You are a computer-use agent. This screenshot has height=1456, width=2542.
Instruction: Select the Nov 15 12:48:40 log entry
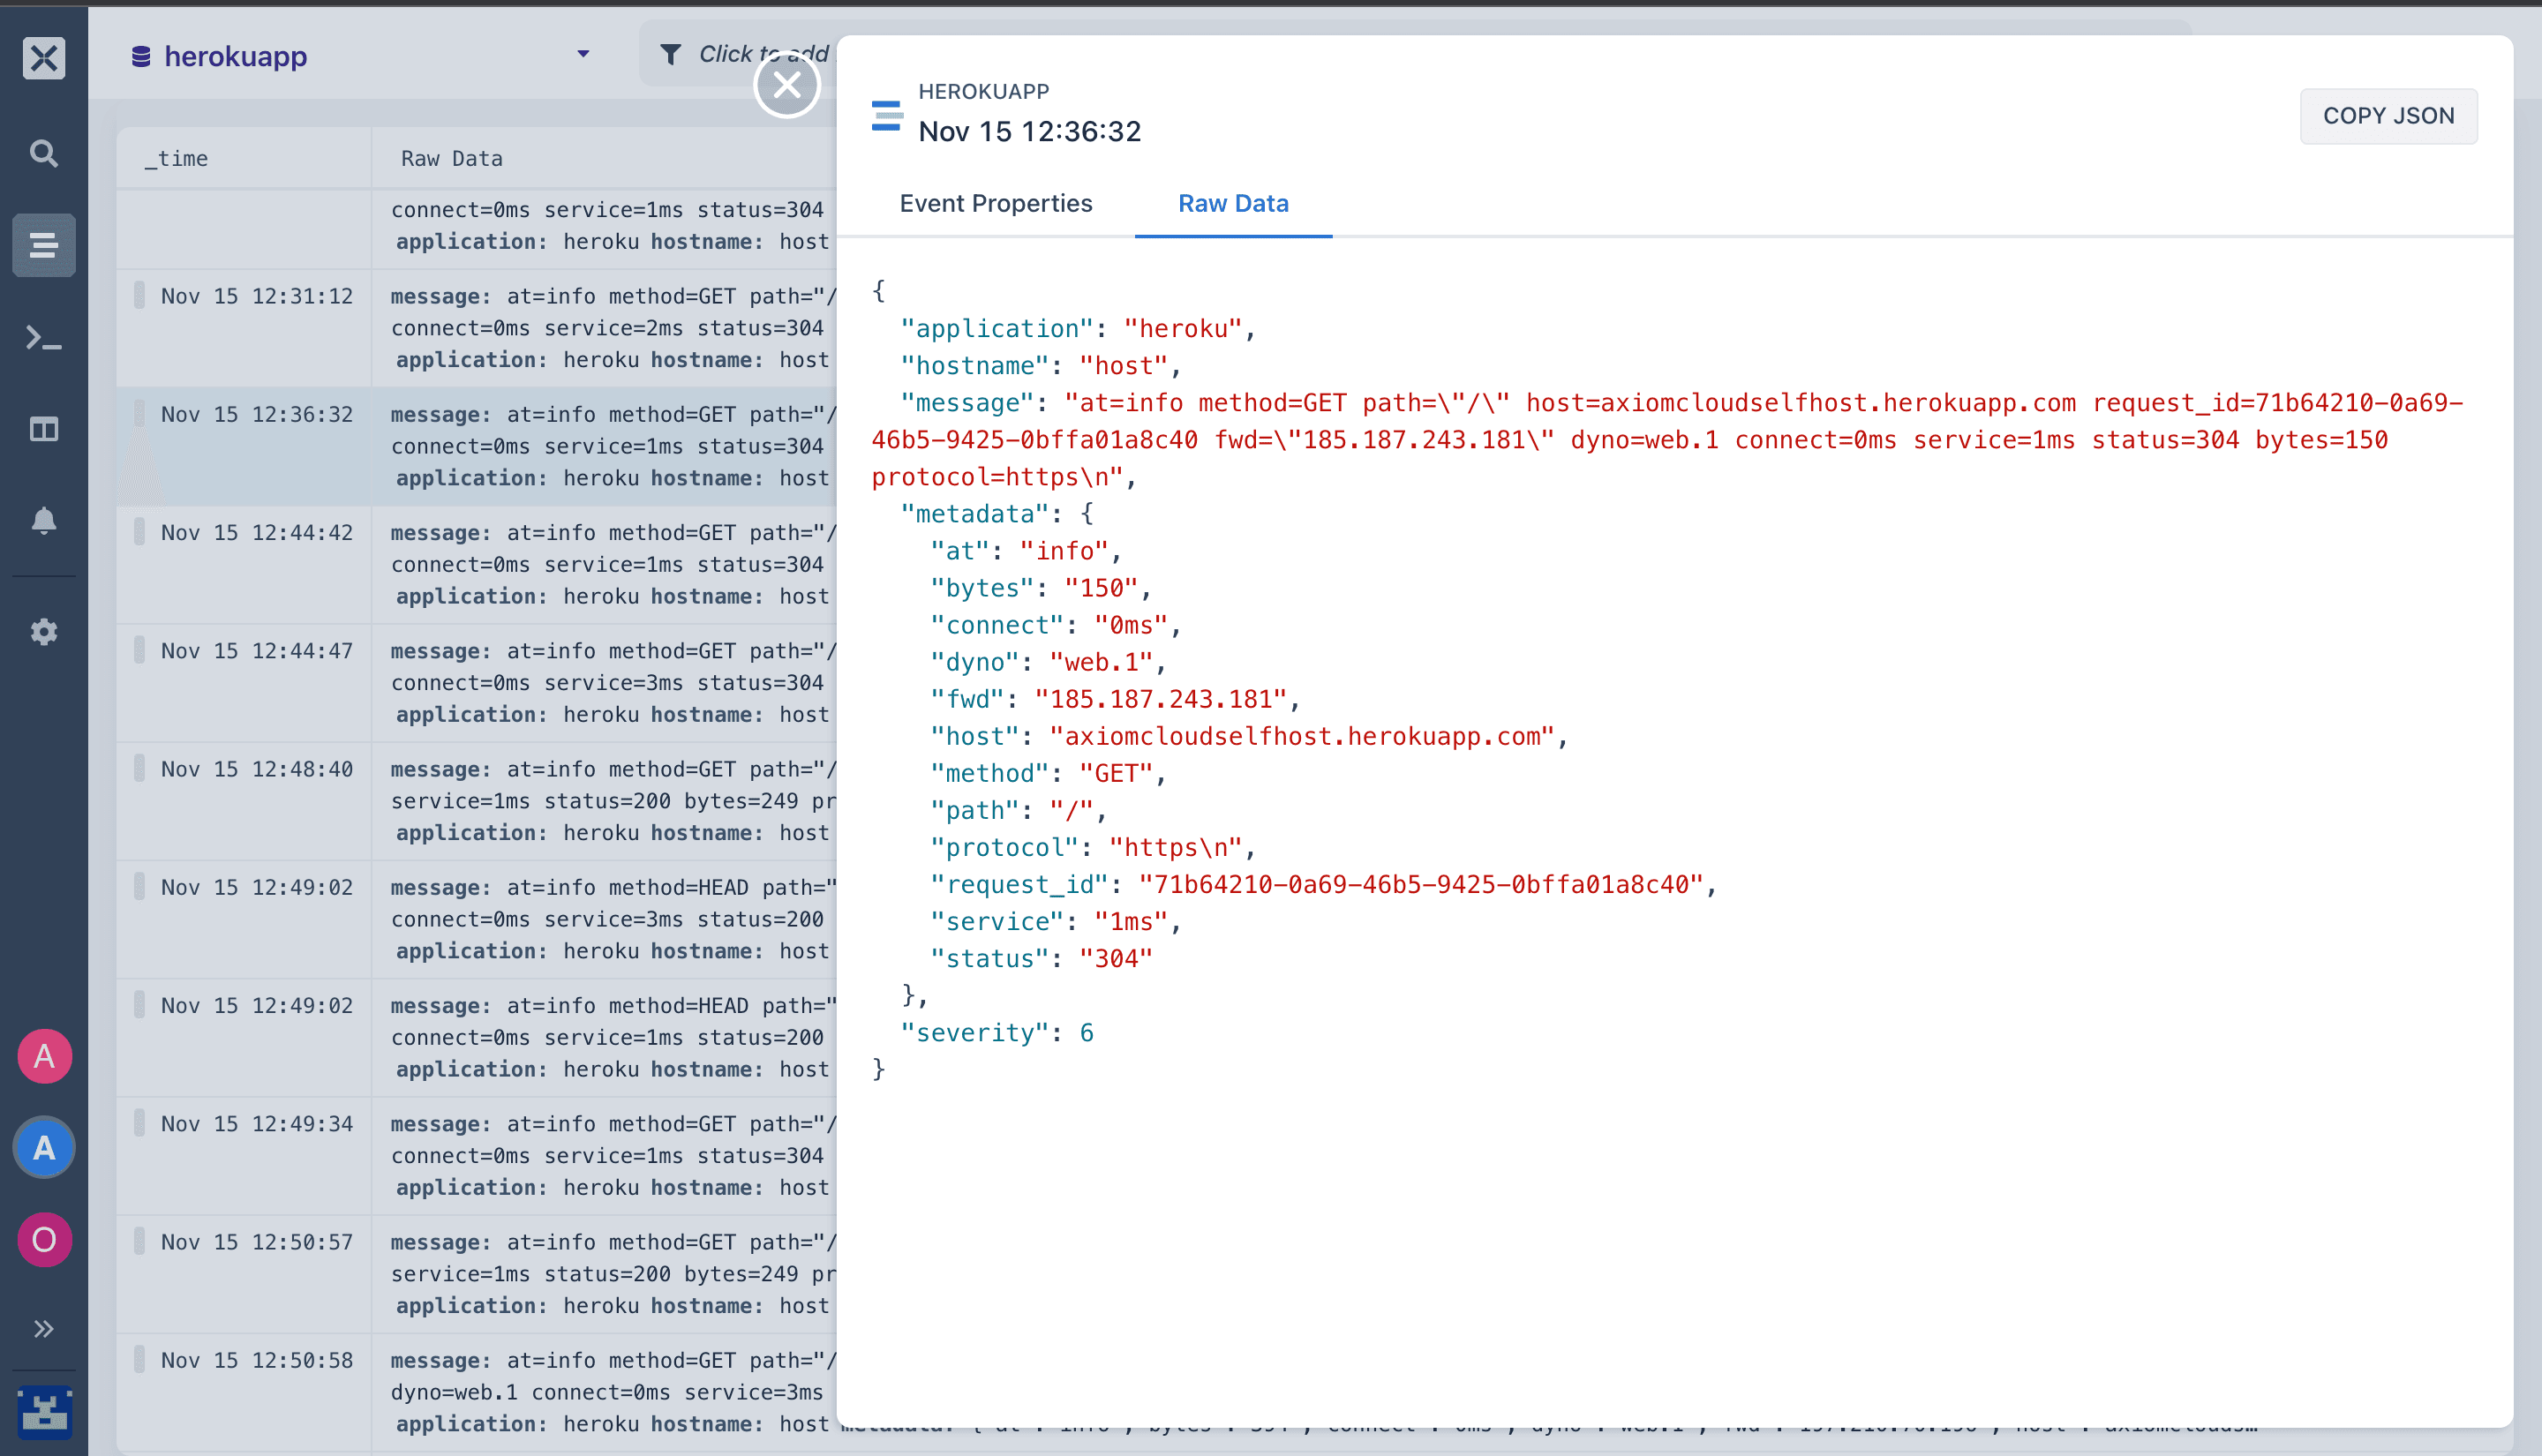click(x=256, y=769)
